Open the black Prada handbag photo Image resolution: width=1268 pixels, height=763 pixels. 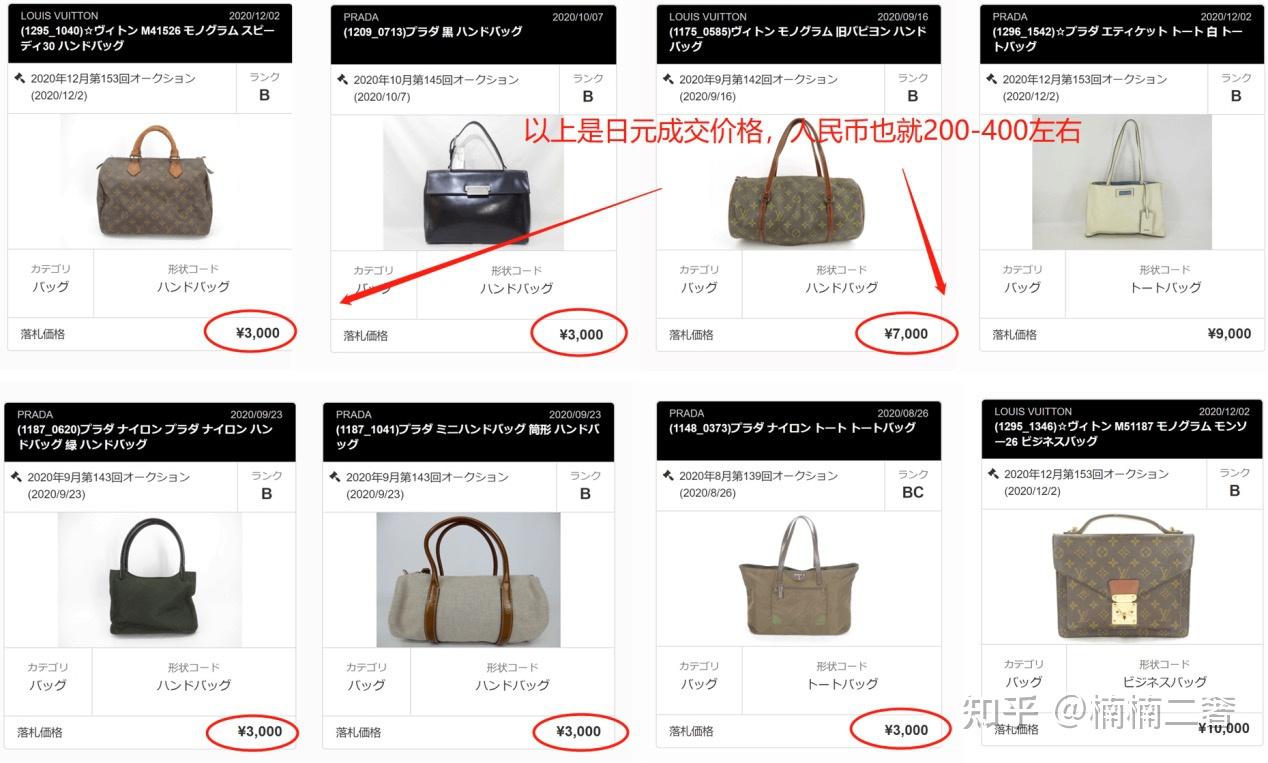click(473, 183)
